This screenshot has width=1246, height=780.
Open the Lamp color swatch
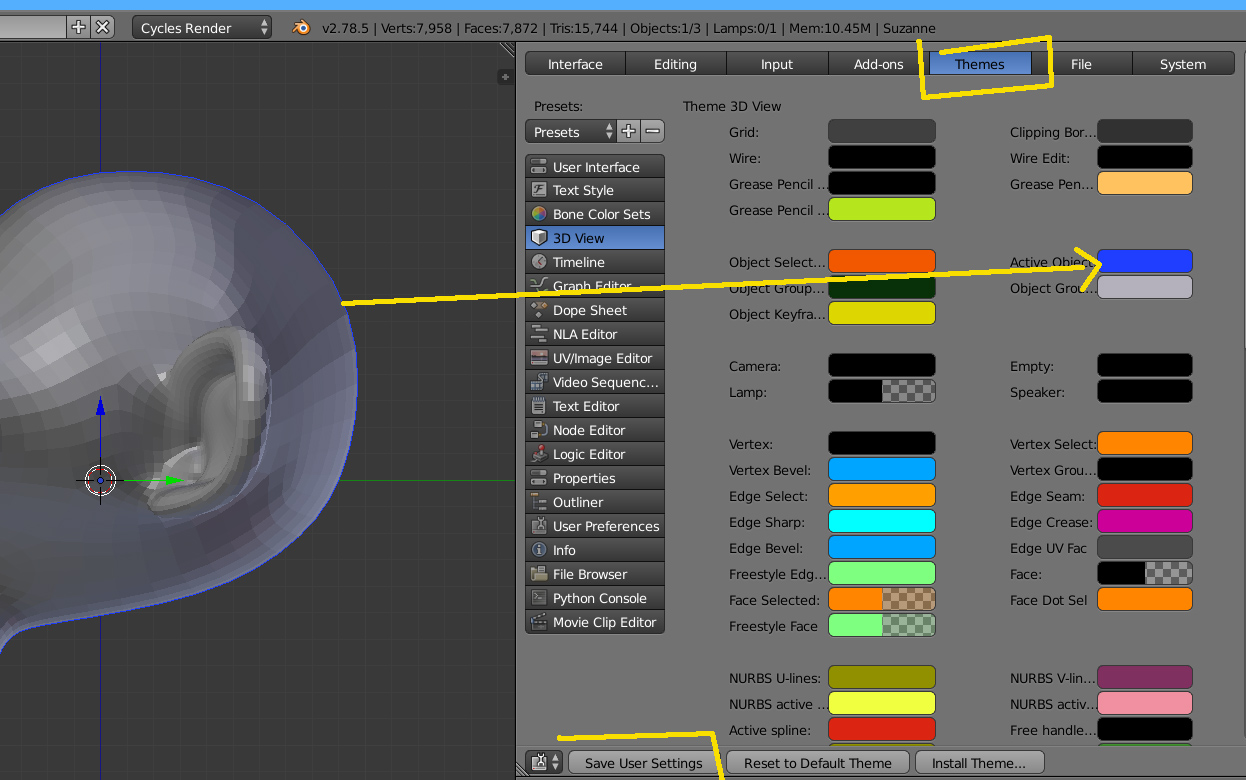tap(882, 391)
